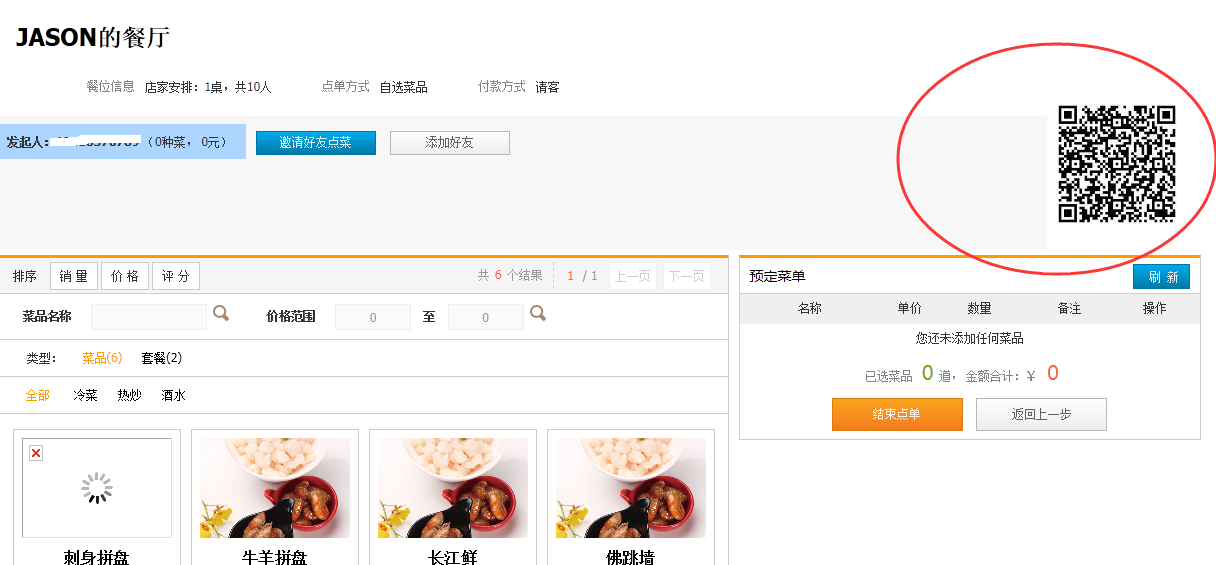
Task: Click the 单价 column header
Action: (910, 308)
